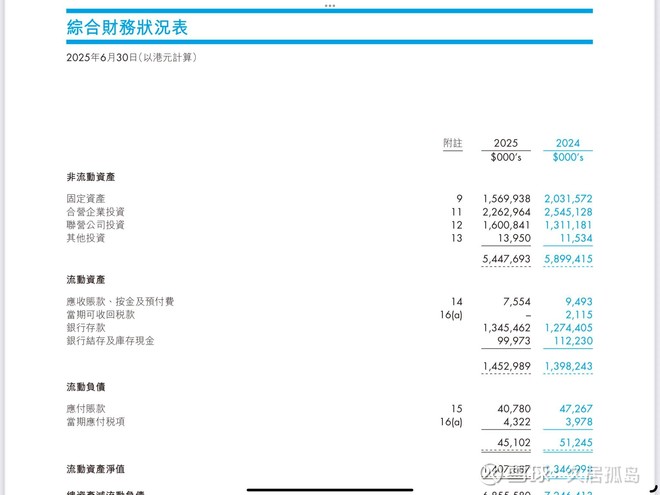
Task: Select the 銀行結存及庫存現金 row label
Action: pos(110,341)
